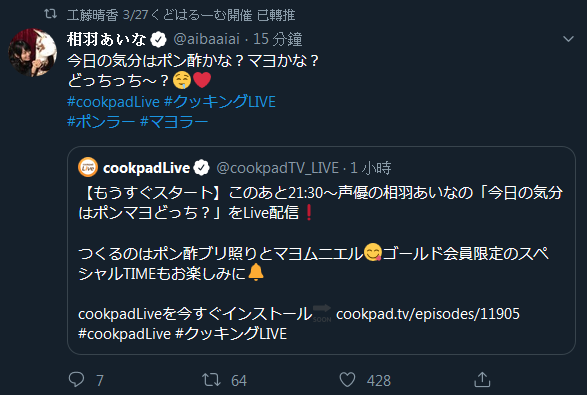Expand the tweet options chevron

click(568, 39)
